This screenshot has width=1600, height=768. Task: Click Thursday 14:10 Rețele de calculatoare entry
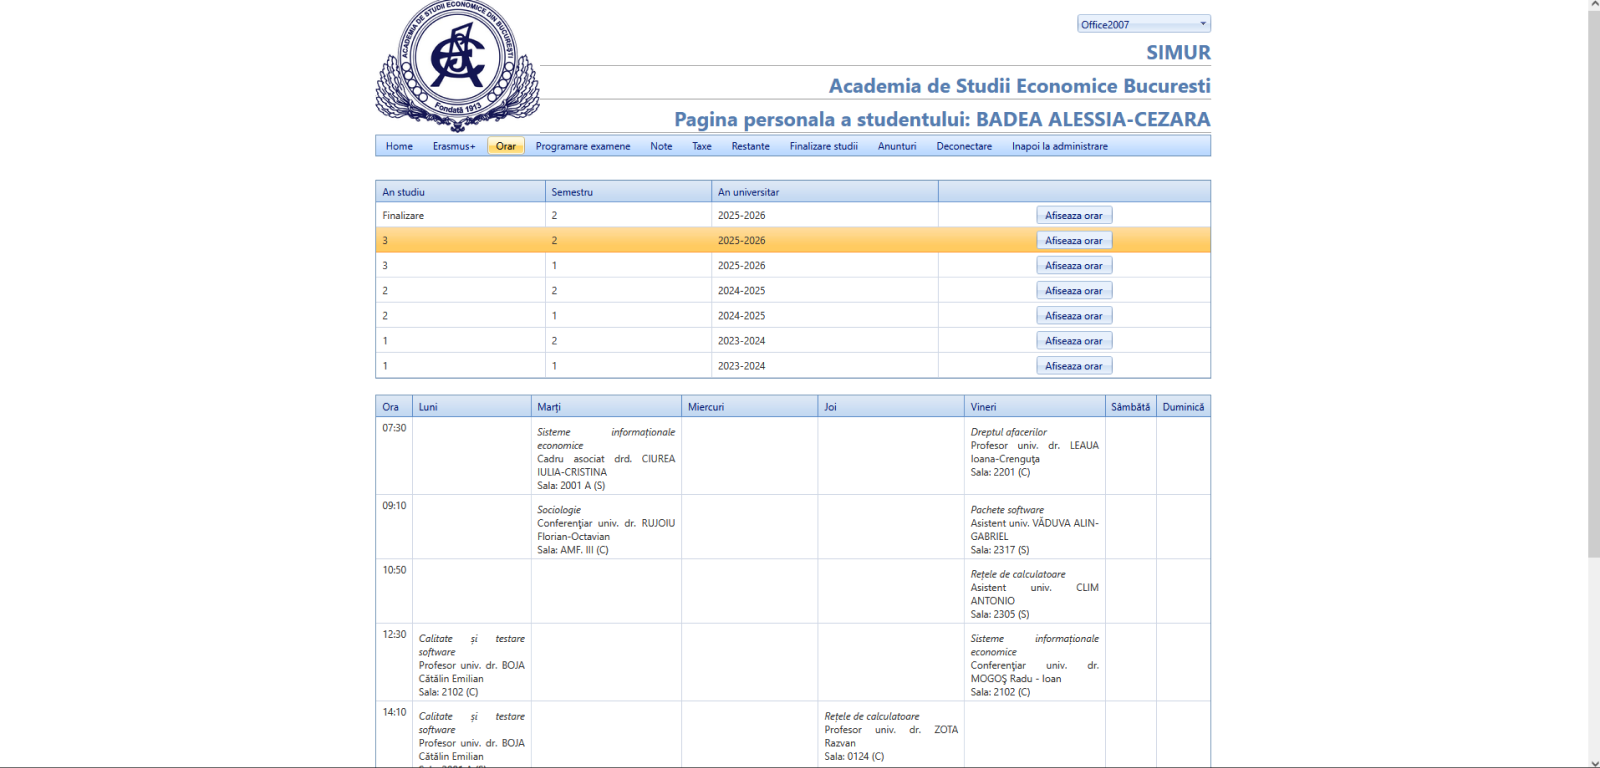pyautogui.click(x=891, y=736)
